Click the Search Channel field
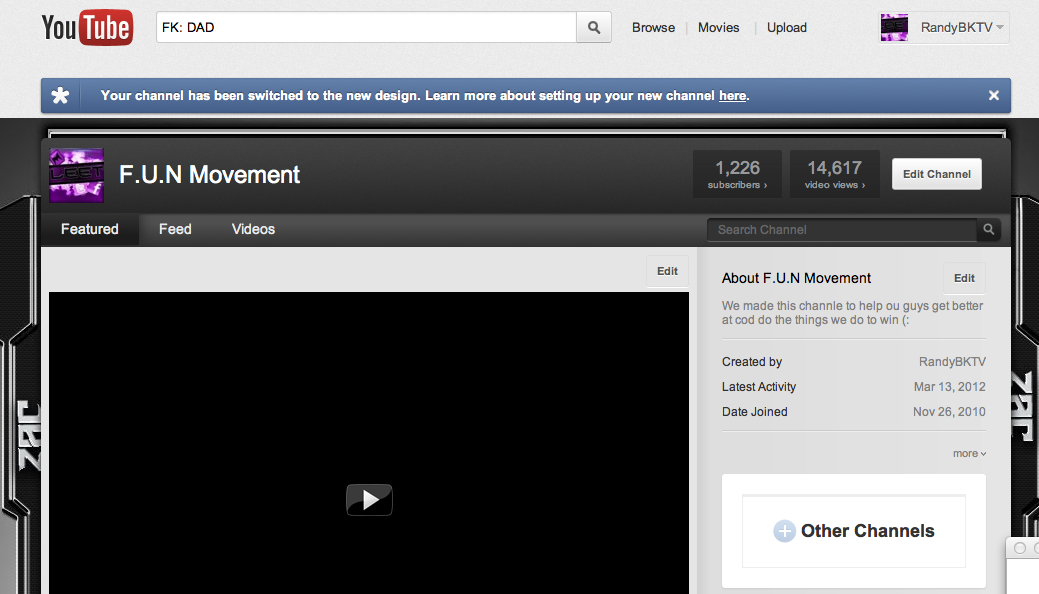 pyautogui.click(x=842, y=229)
